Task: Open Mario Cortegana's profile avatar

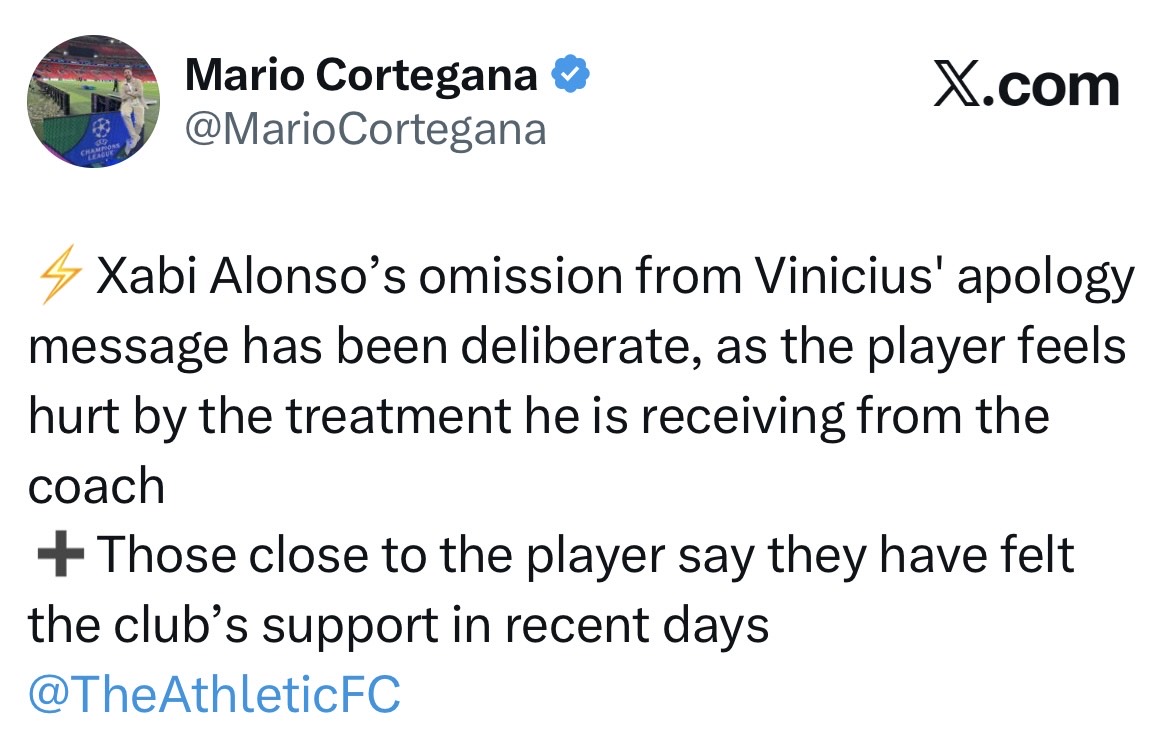Action: [93, 101]
